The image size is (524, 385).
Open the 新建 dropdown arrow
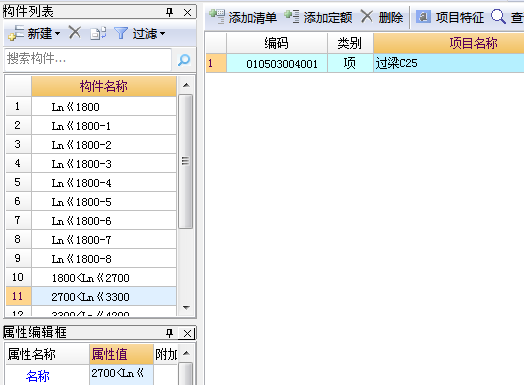point(57,34)
